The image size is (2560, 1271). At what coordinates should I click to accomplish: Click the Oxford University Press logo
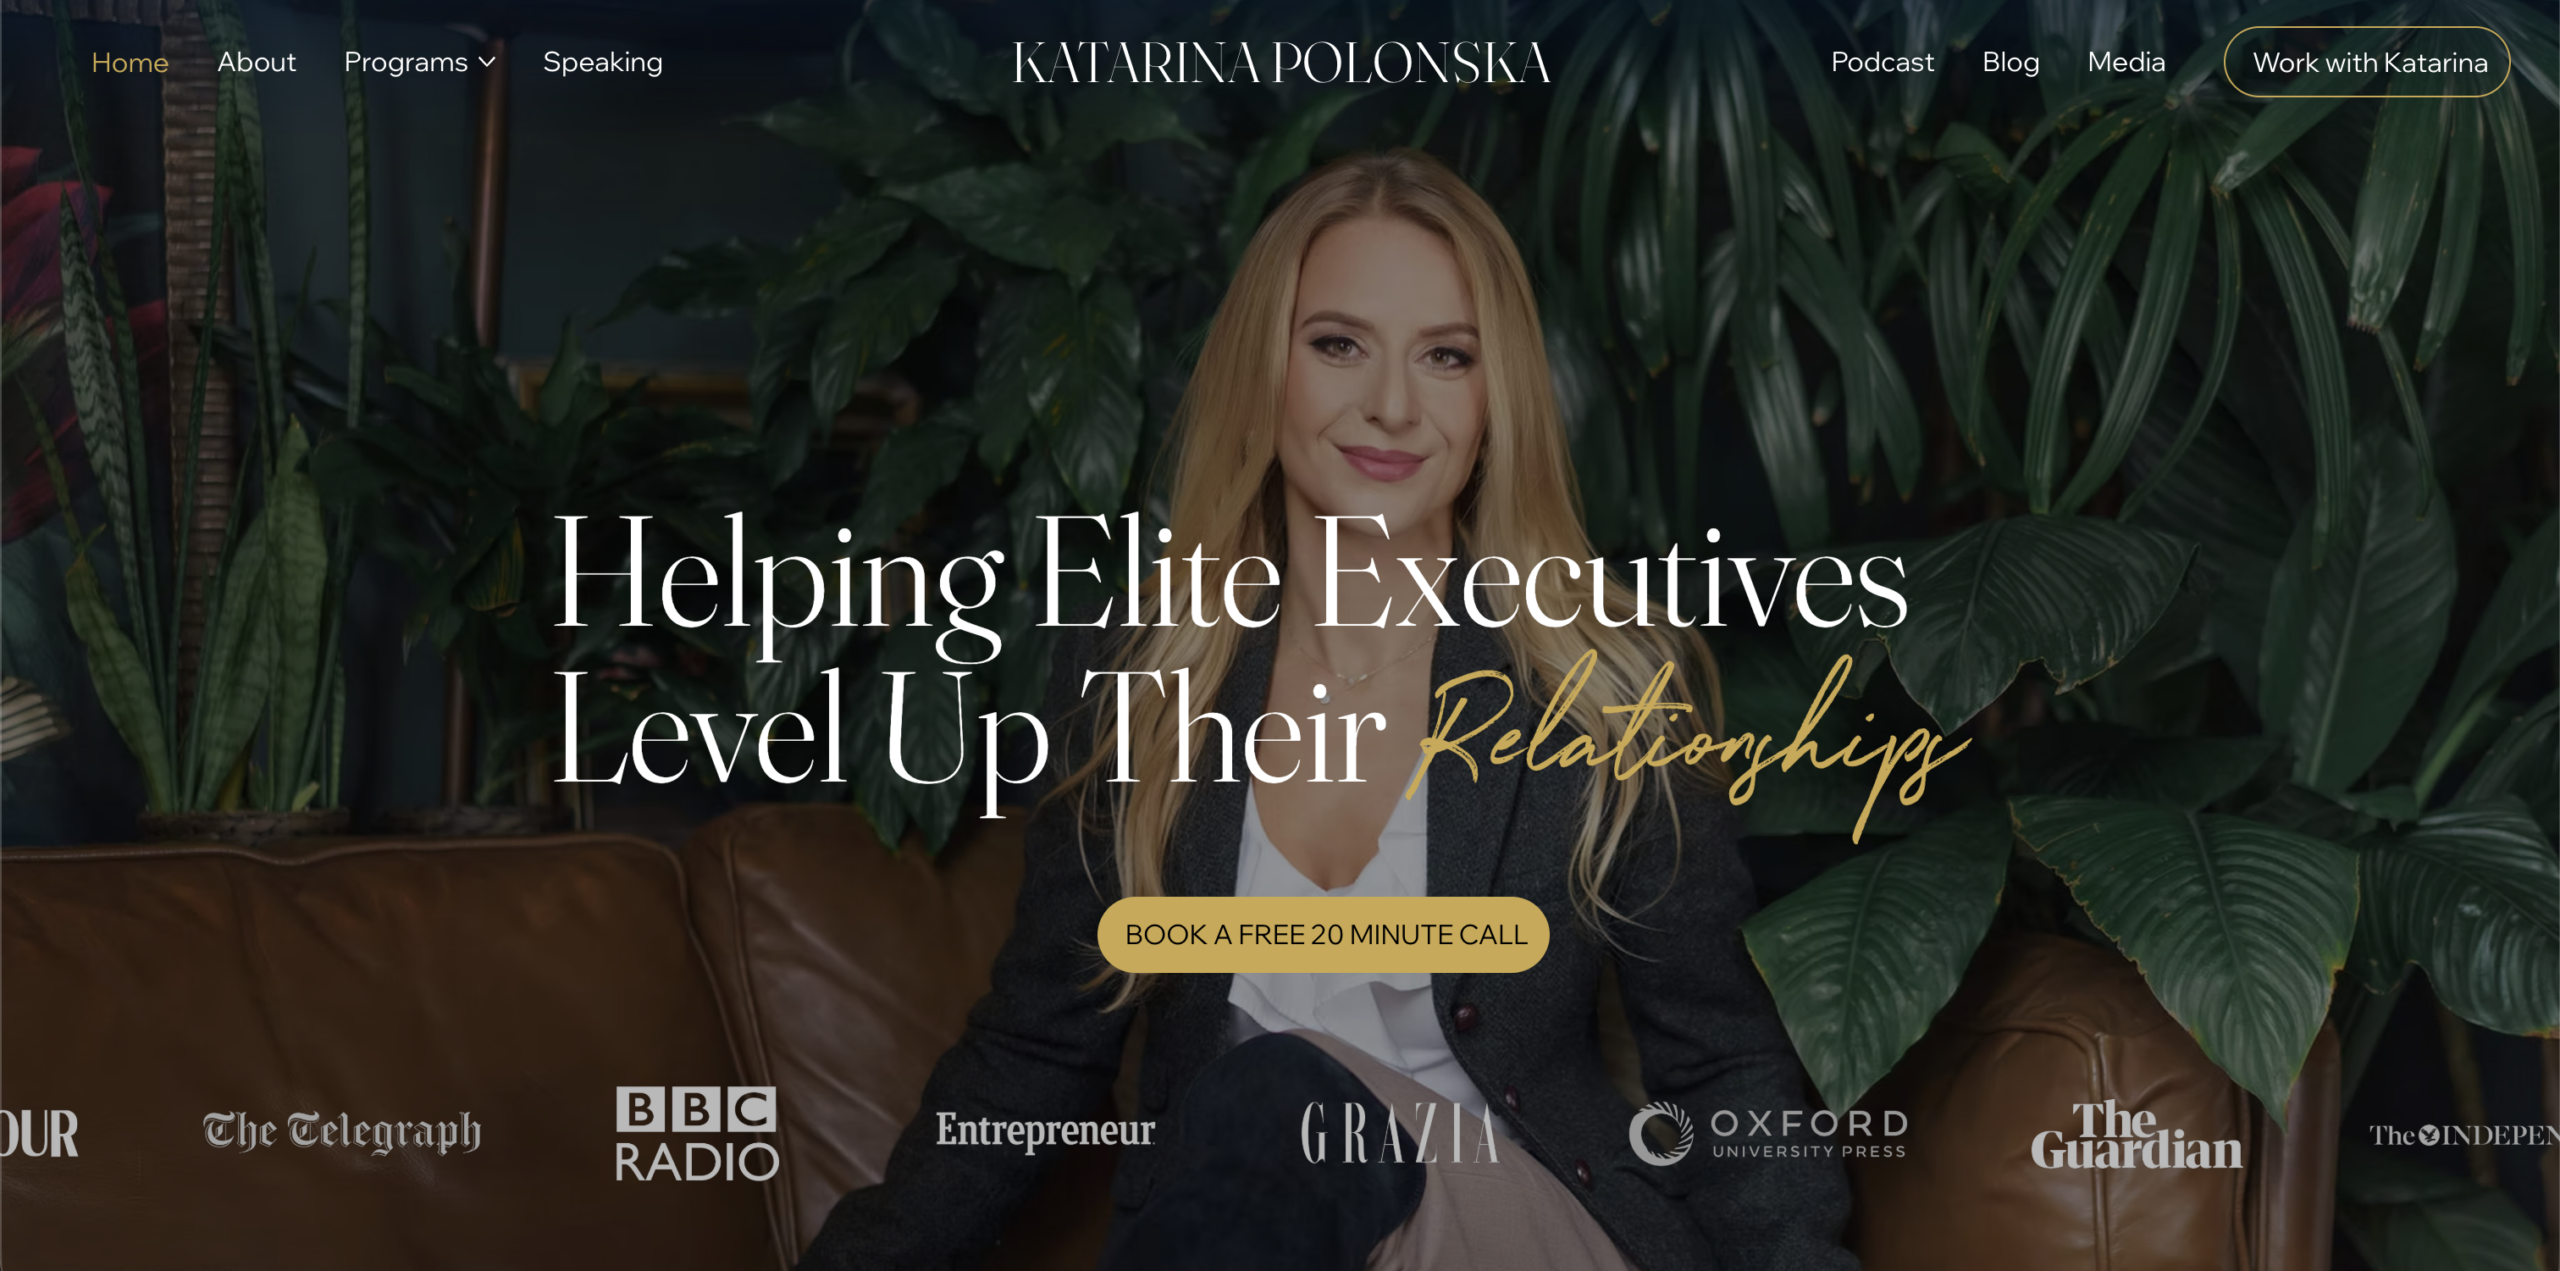pos(1768,1133)
